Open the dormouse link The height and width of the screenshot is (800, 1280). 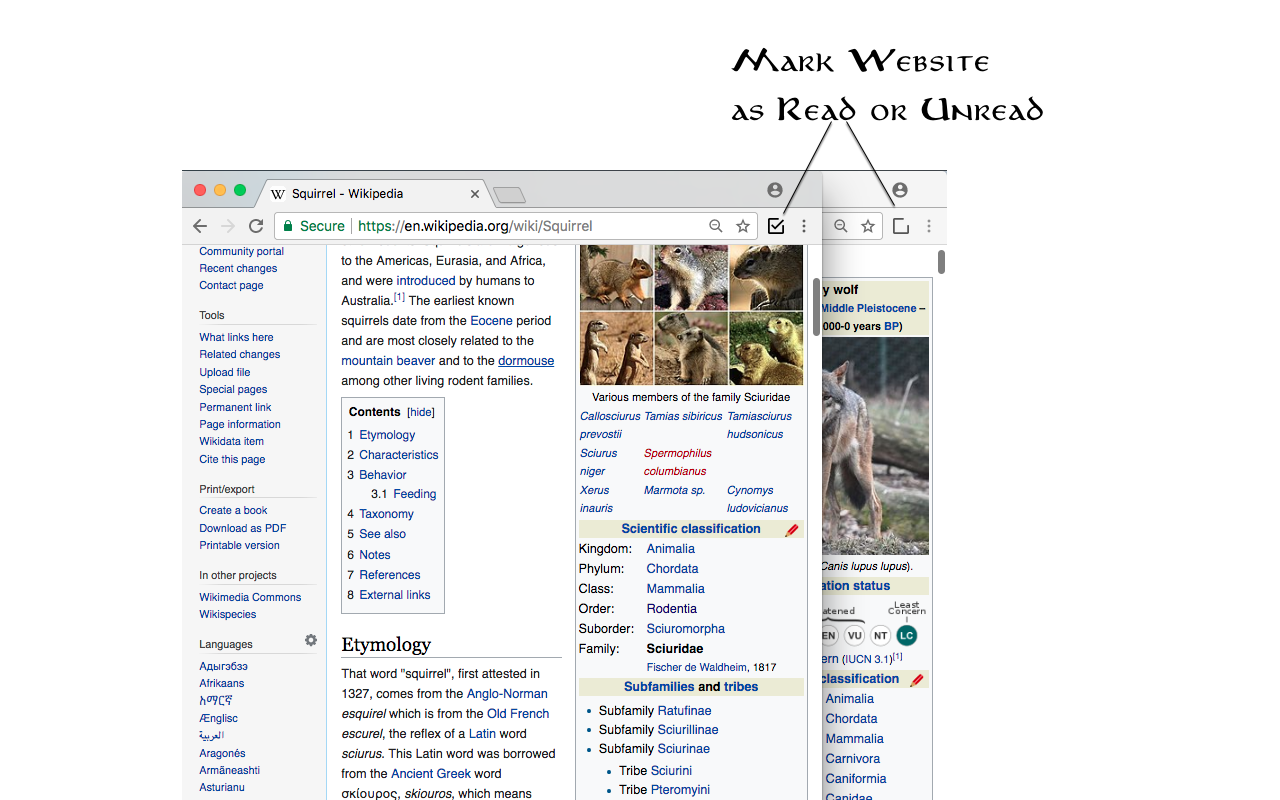coord(526,361)
